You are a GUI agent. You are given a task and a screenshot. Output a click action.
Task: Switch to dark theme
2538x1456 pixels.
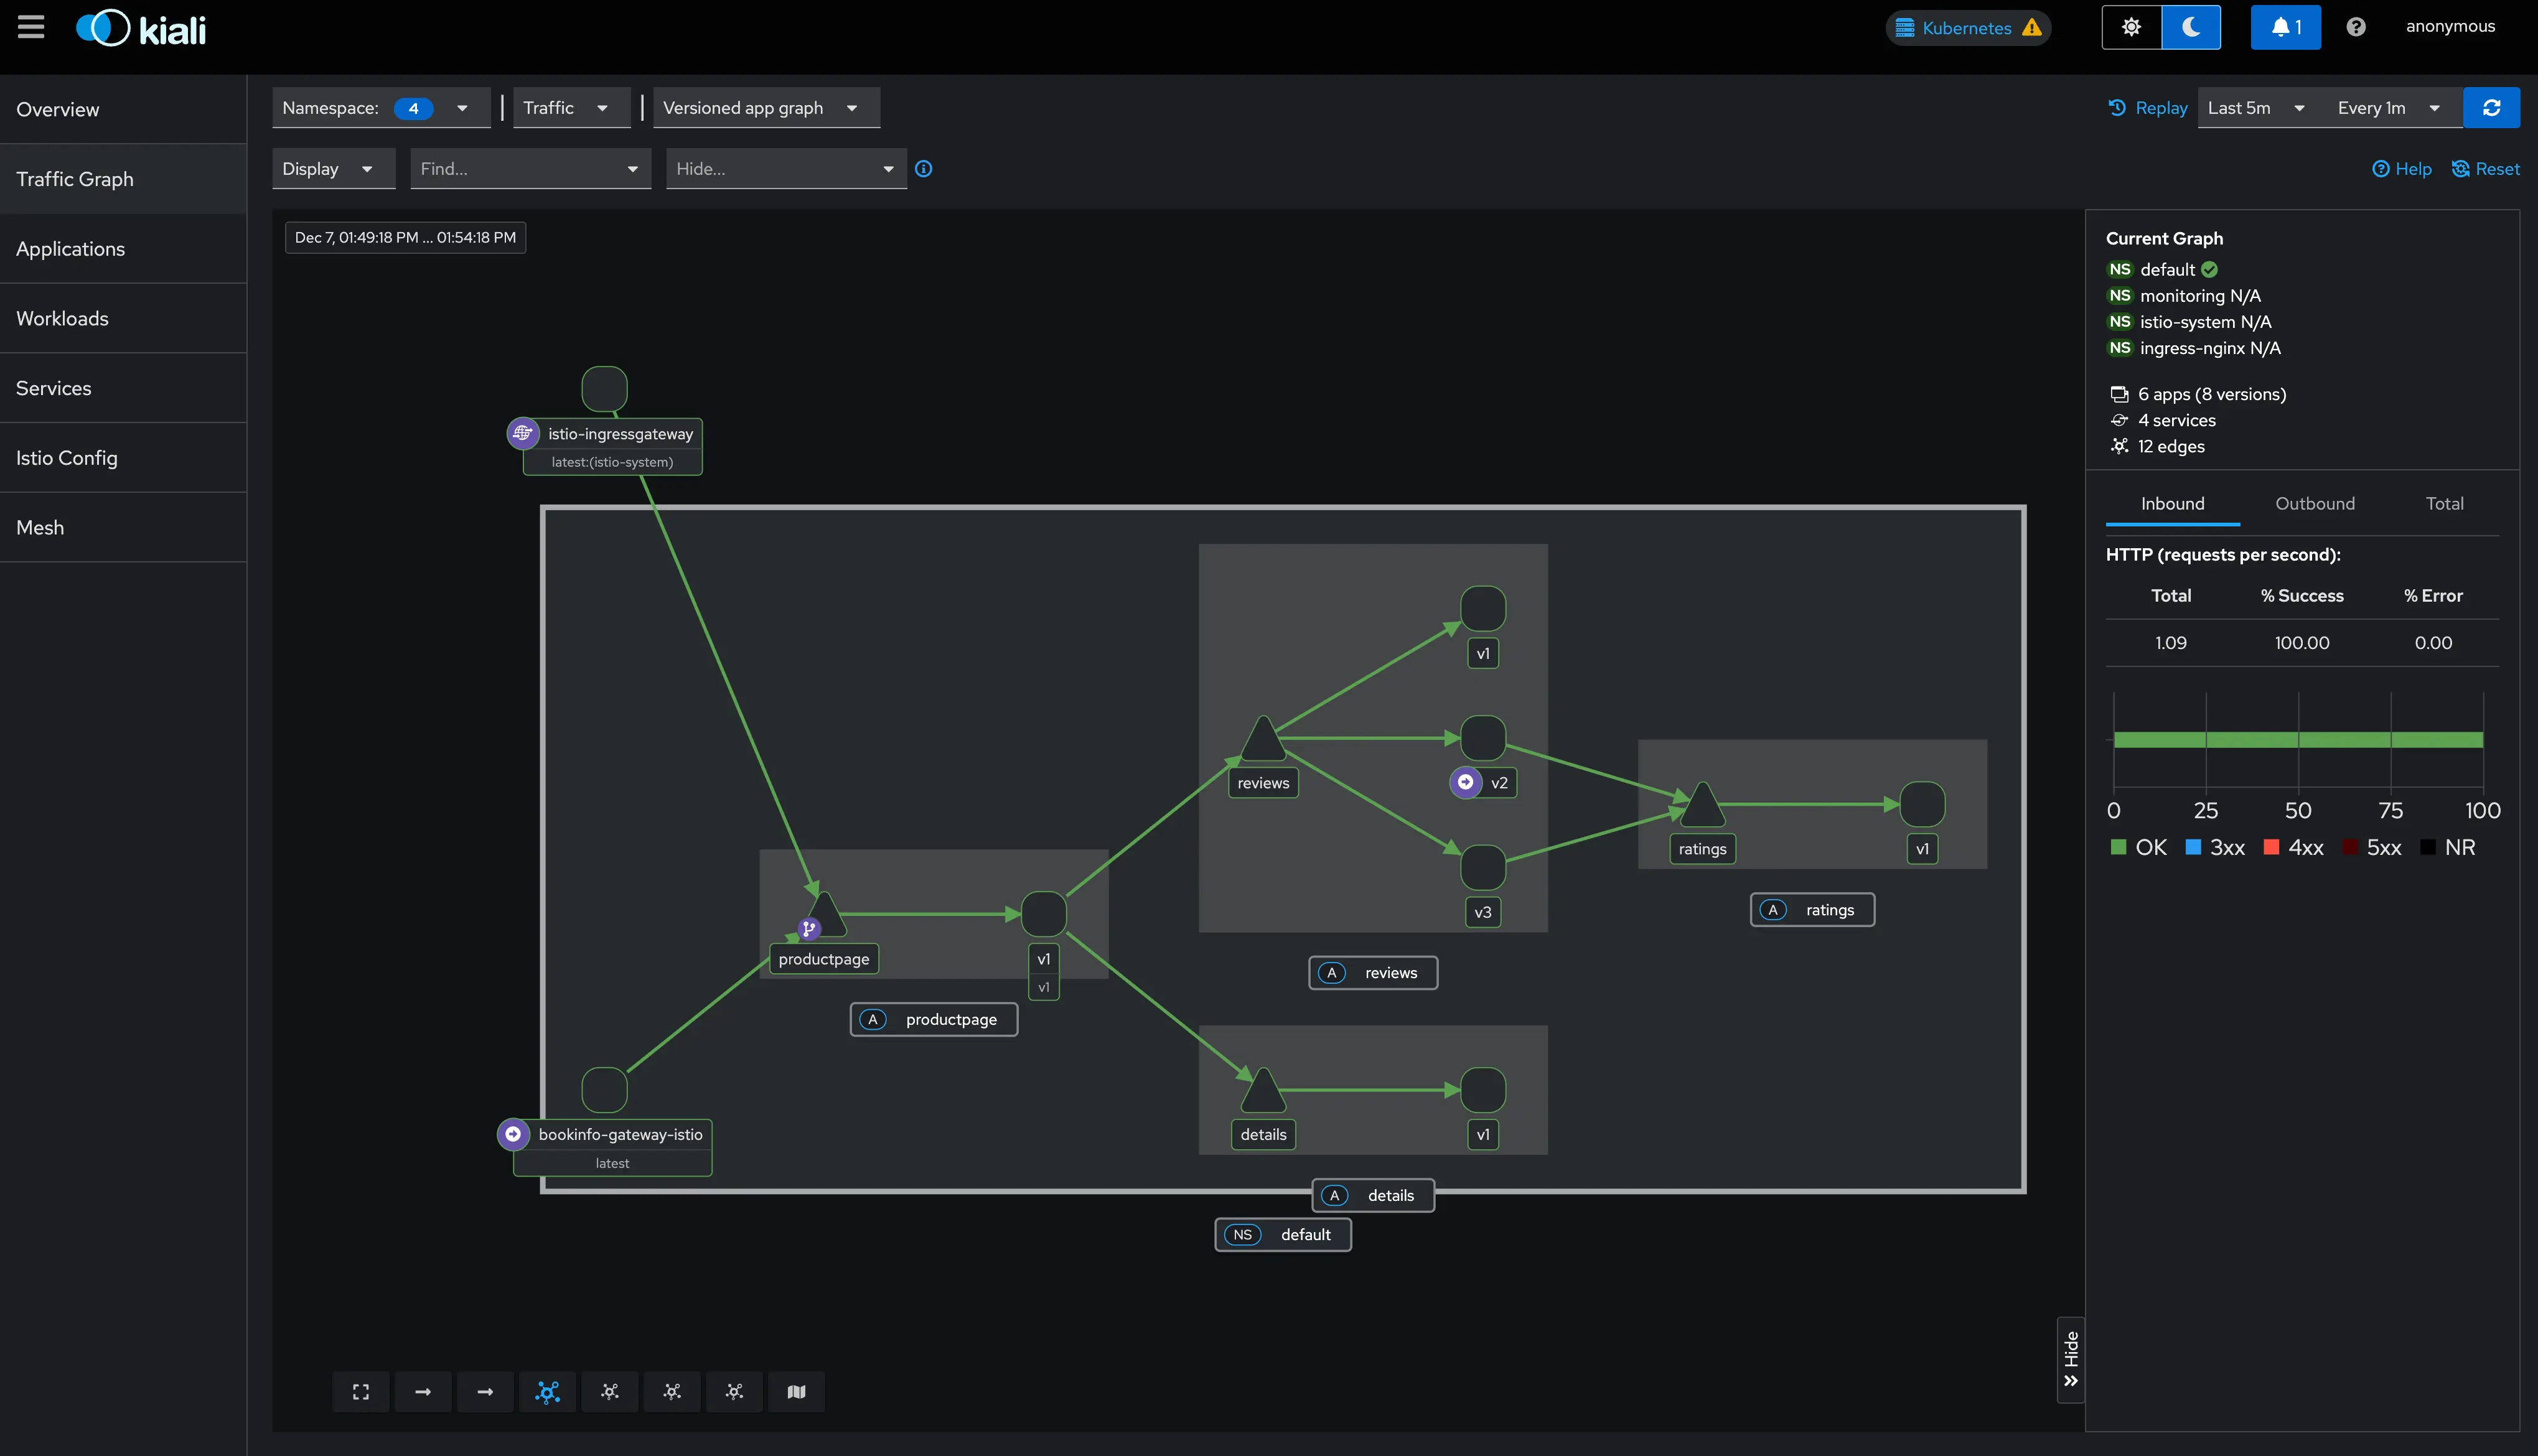pos(2191,27)
